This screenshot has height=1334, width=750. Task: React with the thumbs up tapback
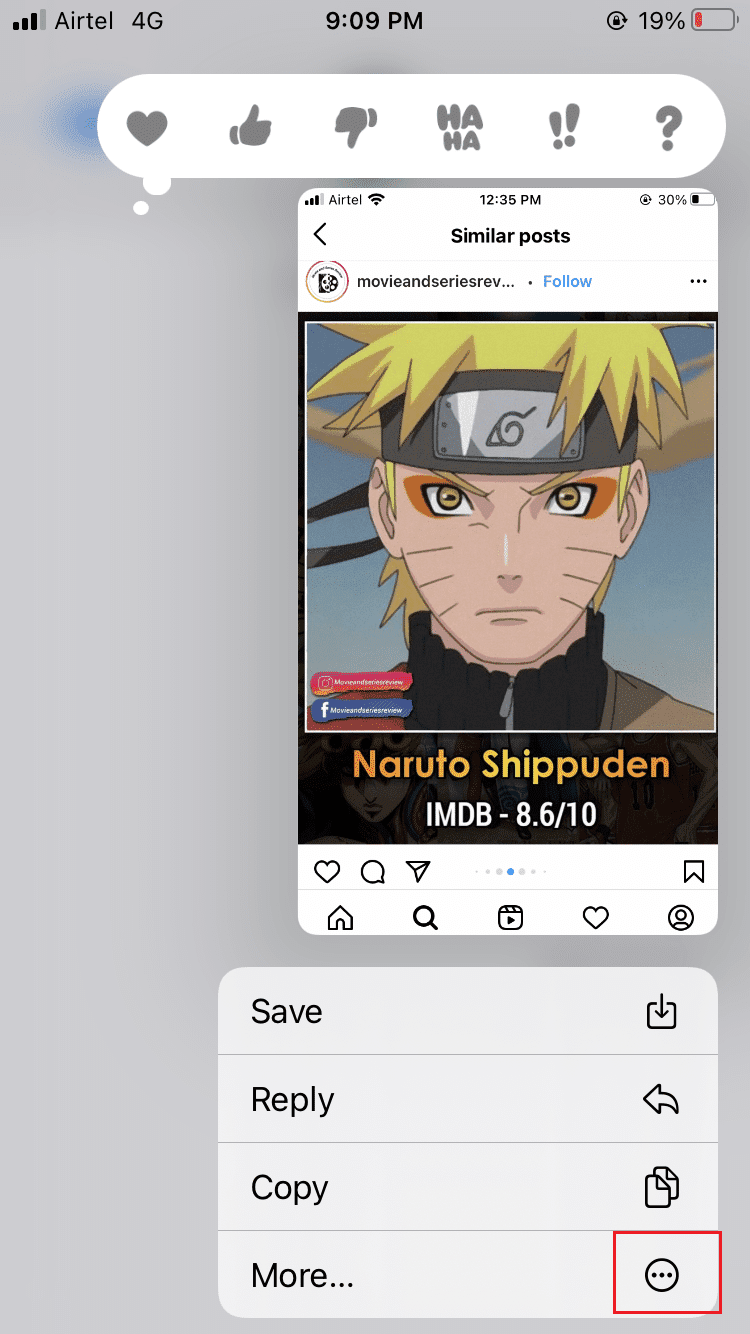[249, 126]
